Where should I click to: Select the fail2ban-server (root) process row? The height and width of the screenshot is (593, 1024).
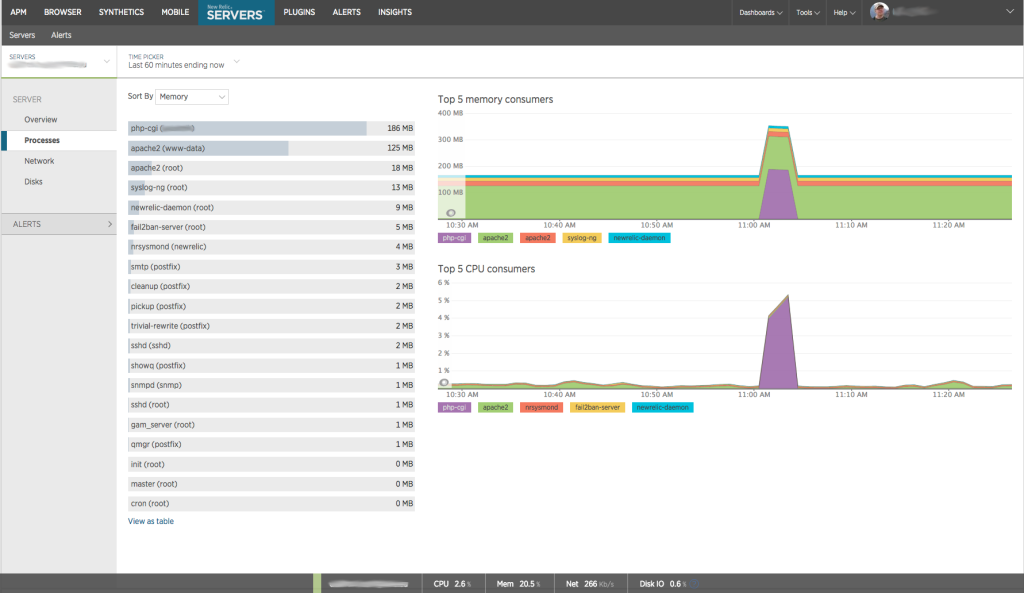(x=271, y=227)
